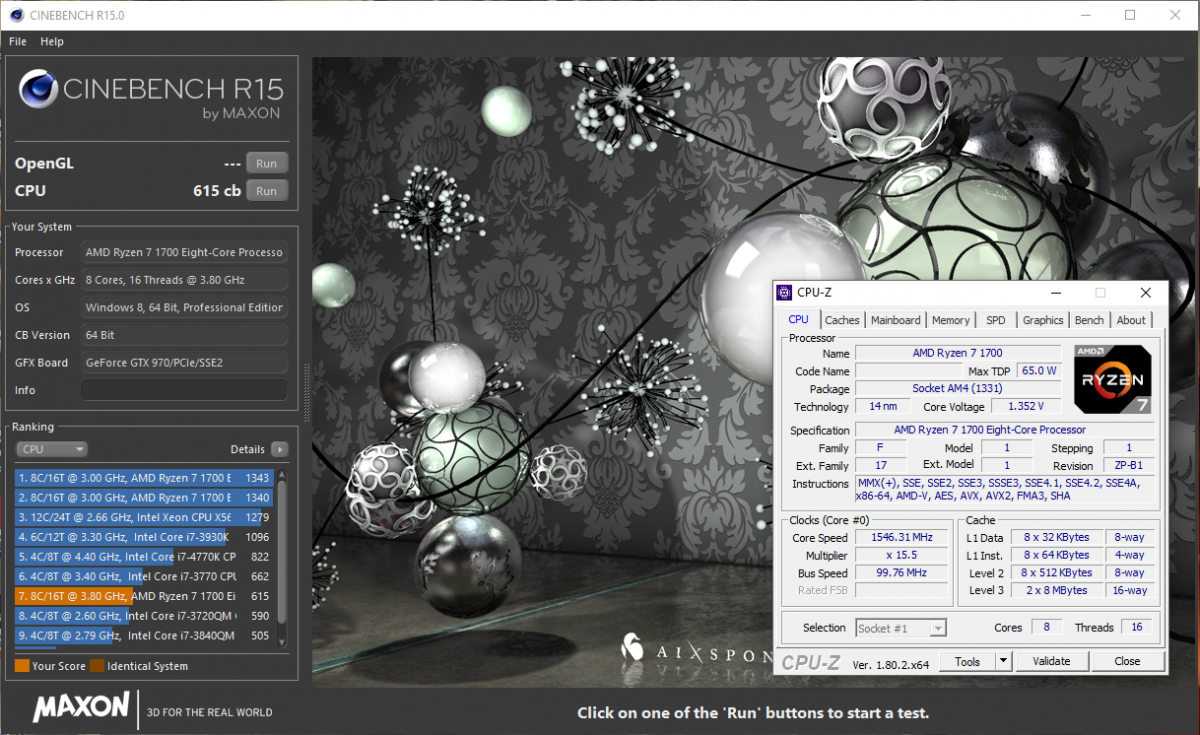Select ranking row 1 Ryzen 7 1700 score 1343
1200x735 pixels.
tap(144, 478)
